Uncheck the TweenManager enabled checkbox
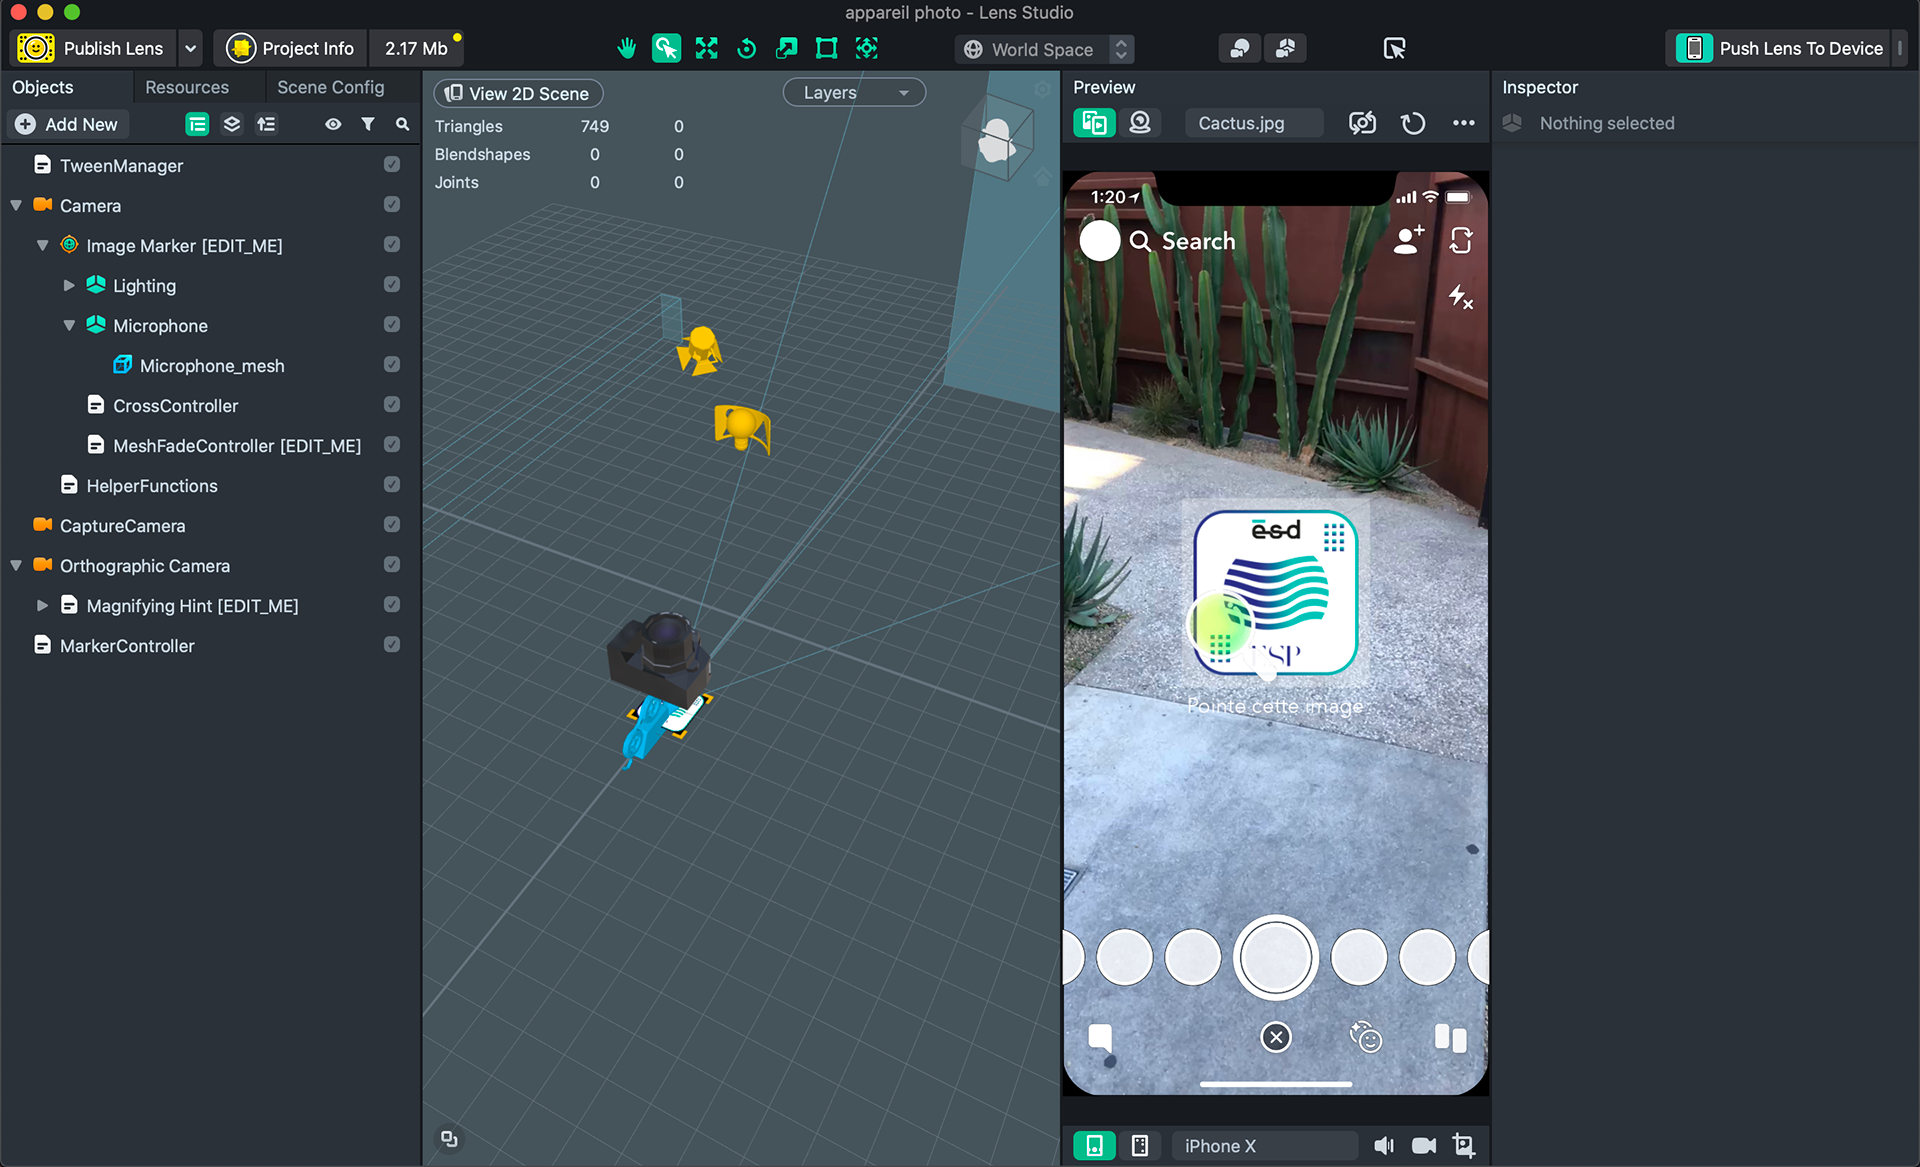1920x1167 pixels. click(x=392, y=165)
